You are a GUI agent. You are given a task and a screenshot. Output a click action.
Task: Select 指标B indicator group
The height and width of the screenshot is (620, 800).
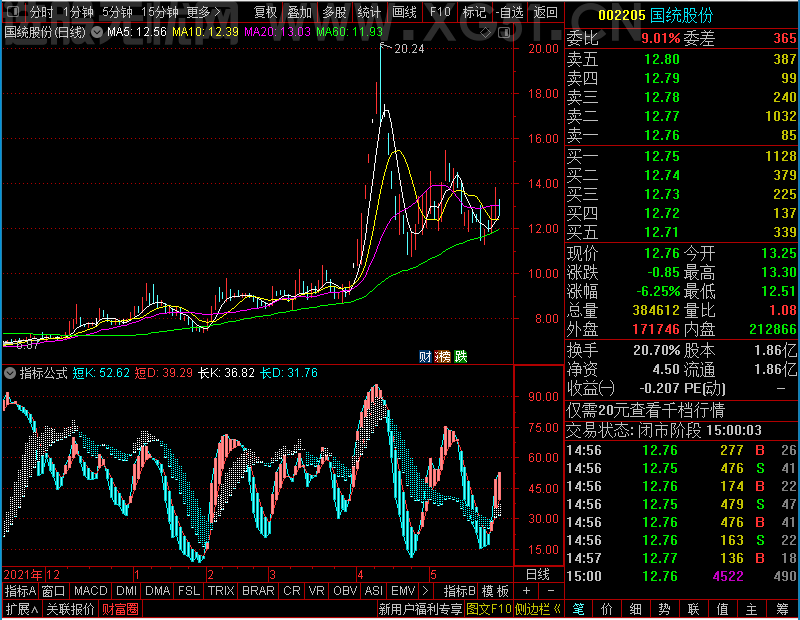(460, 590)
